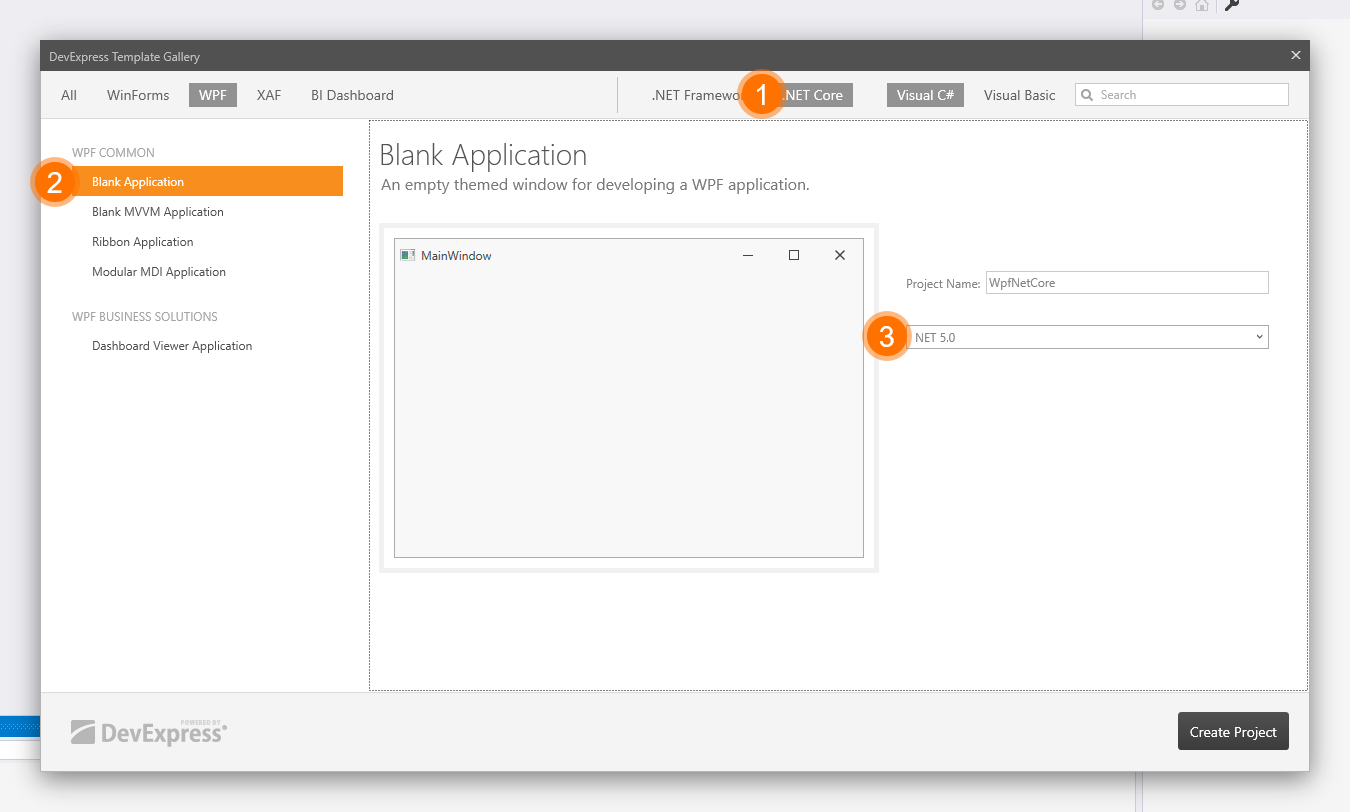Open the .NET 5.0 version dropdown
This screenshot has width=1350, height=812.
coord(1087,337)
